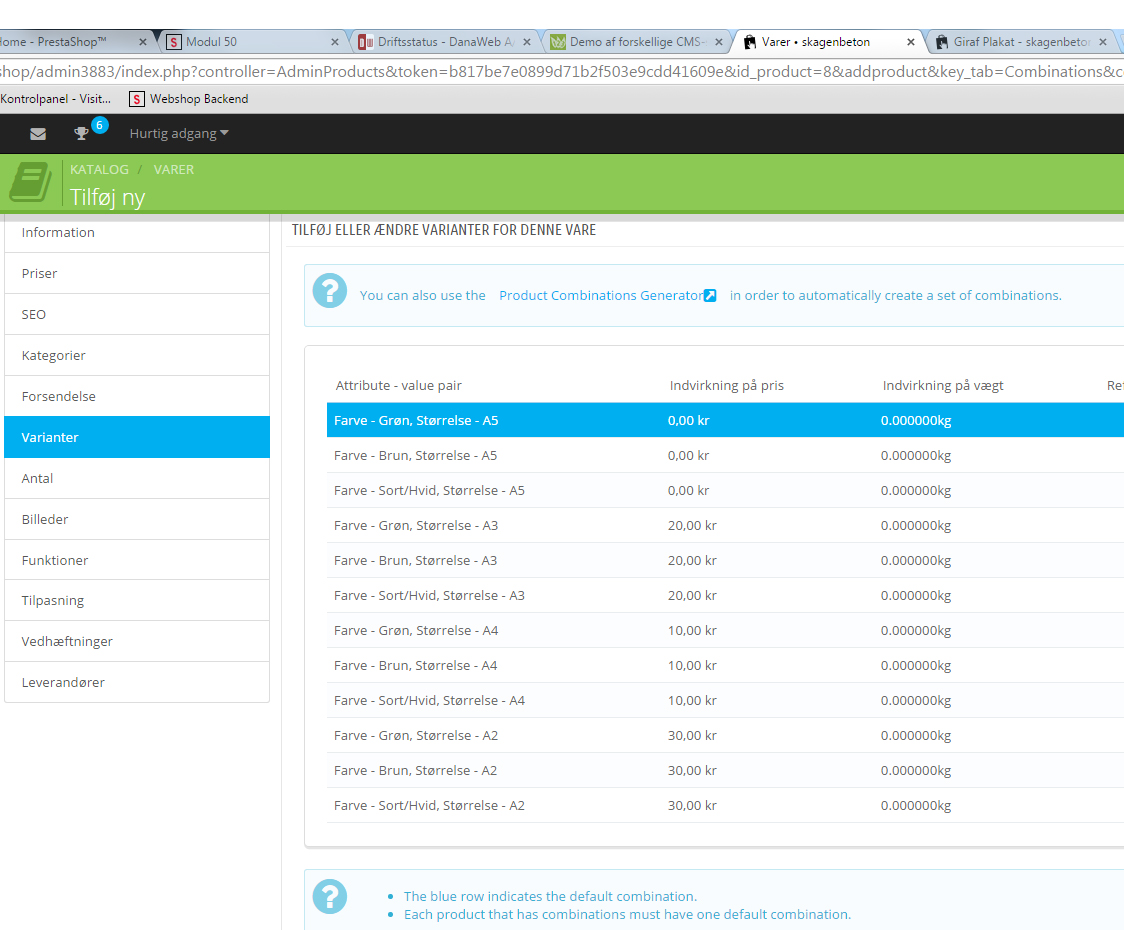Viewport: 1124px width, 930px height.
Task: Click the green catalog book icon
Action: (x=30, y=183)
